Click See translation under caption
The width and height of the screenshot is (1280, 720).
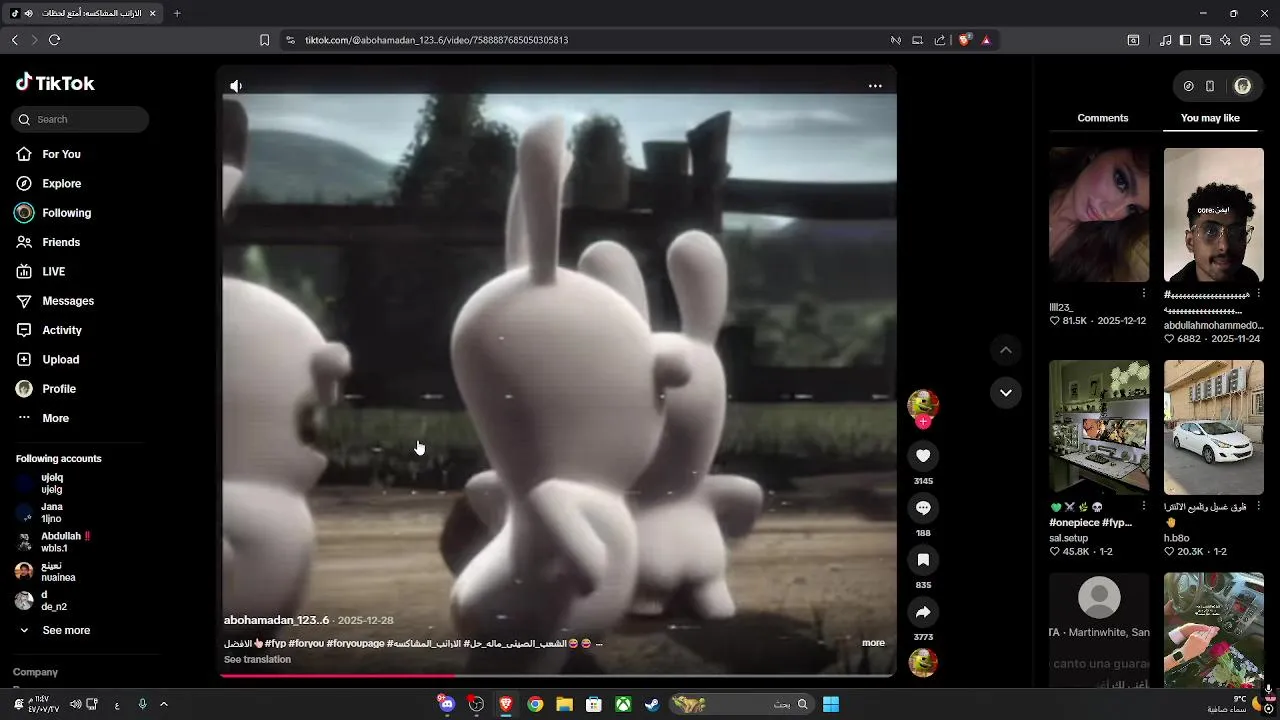(x=257, y=660)
